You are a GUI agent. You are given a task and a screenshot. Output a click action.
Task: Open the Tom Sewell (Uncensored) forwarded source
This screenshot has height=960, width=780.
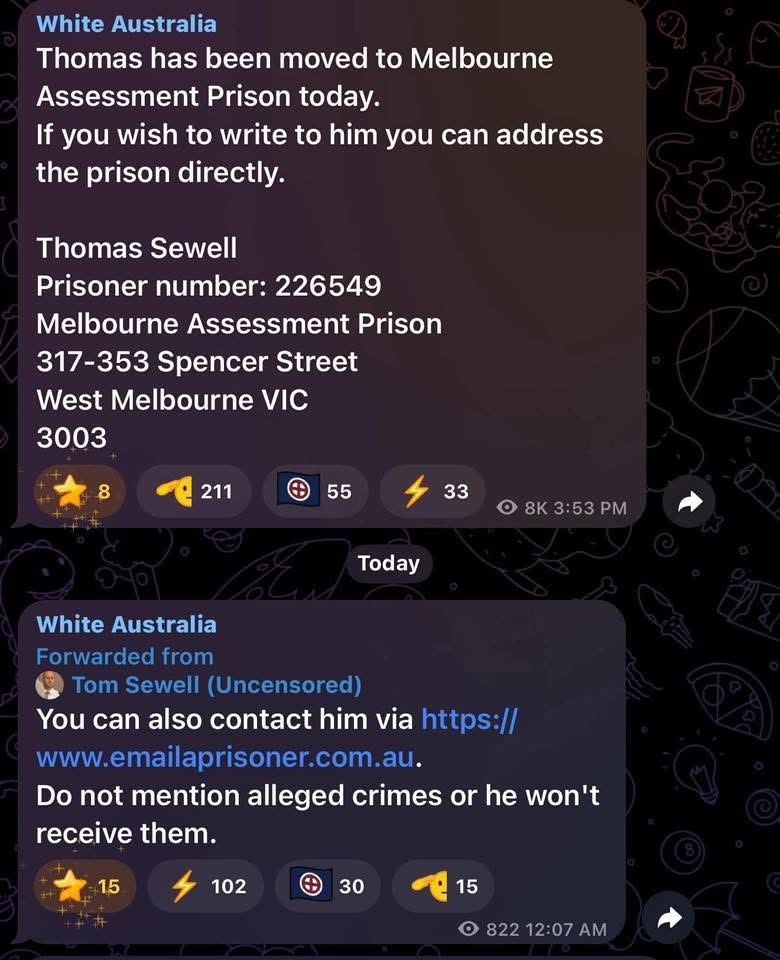(217, 685)
